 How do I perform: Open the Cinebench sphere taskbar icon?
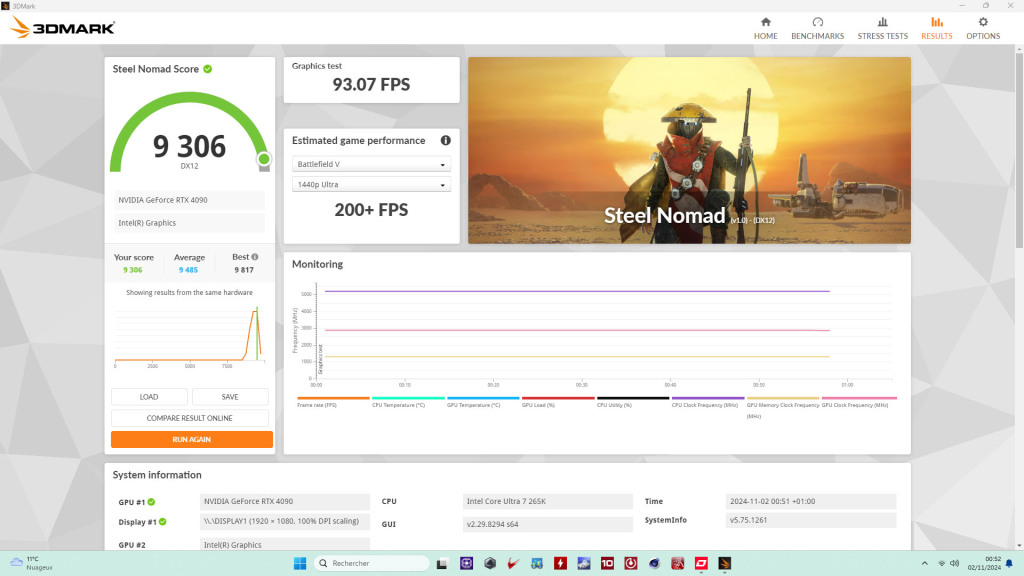[654, 563]
